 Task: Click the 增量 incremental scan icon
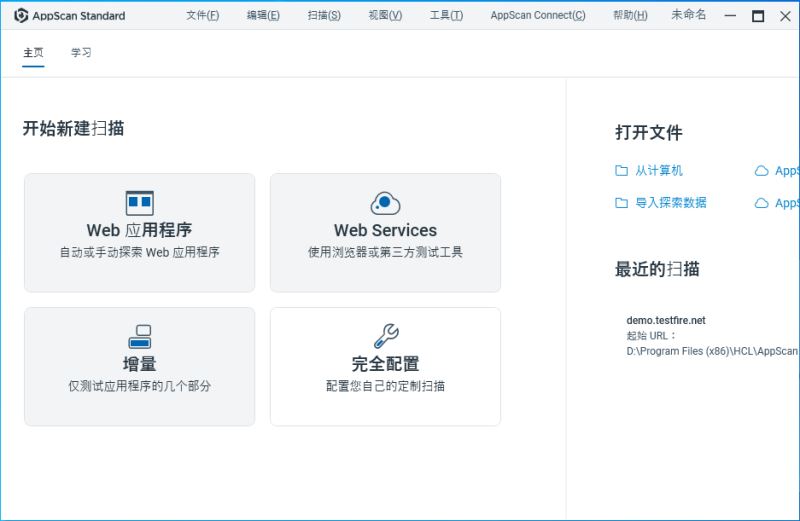139,337
